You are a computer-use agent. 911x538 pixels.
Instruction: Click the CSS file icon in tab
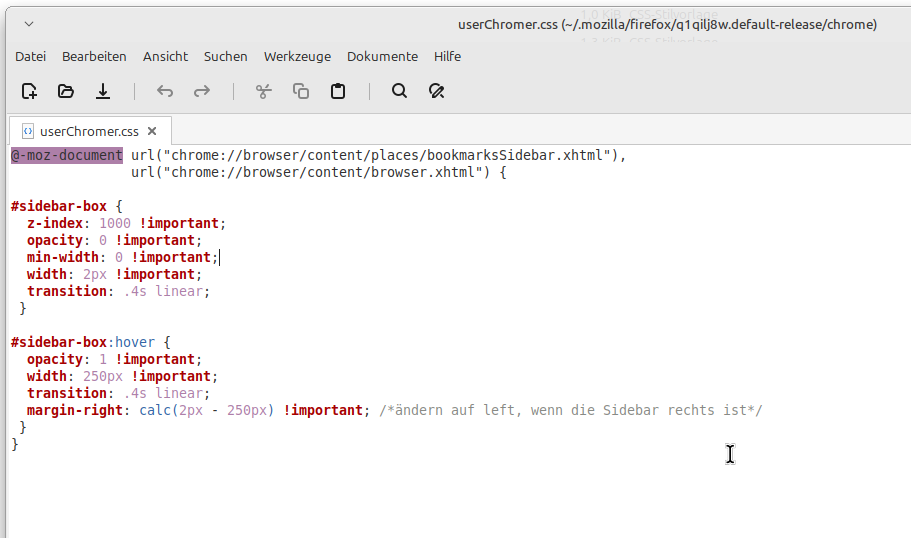tap(27, 131)
